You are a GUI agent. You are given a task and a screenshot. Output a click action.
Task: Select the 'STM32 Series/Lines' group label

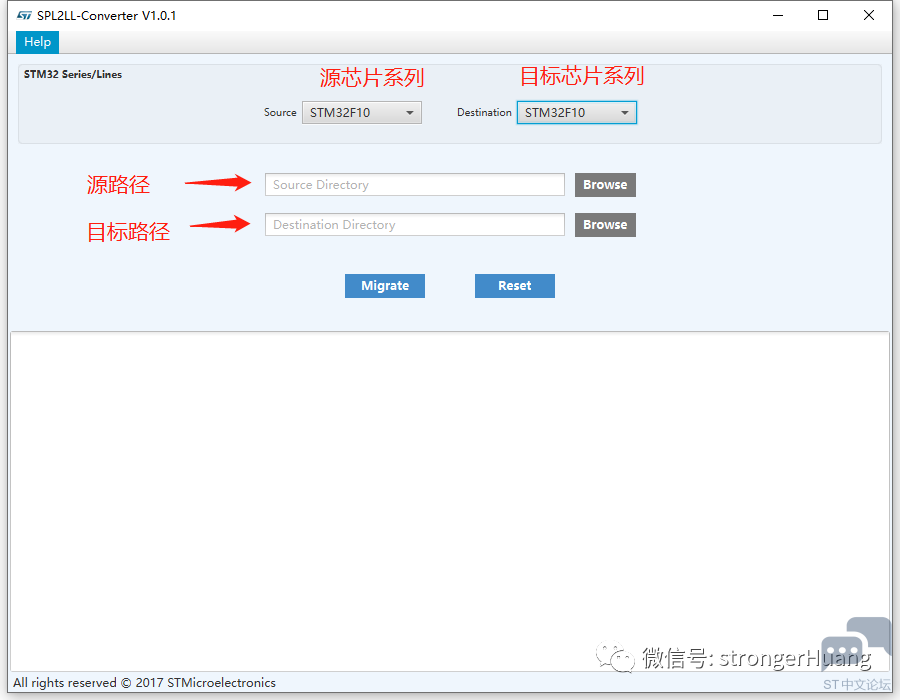(x=73, y=74)
